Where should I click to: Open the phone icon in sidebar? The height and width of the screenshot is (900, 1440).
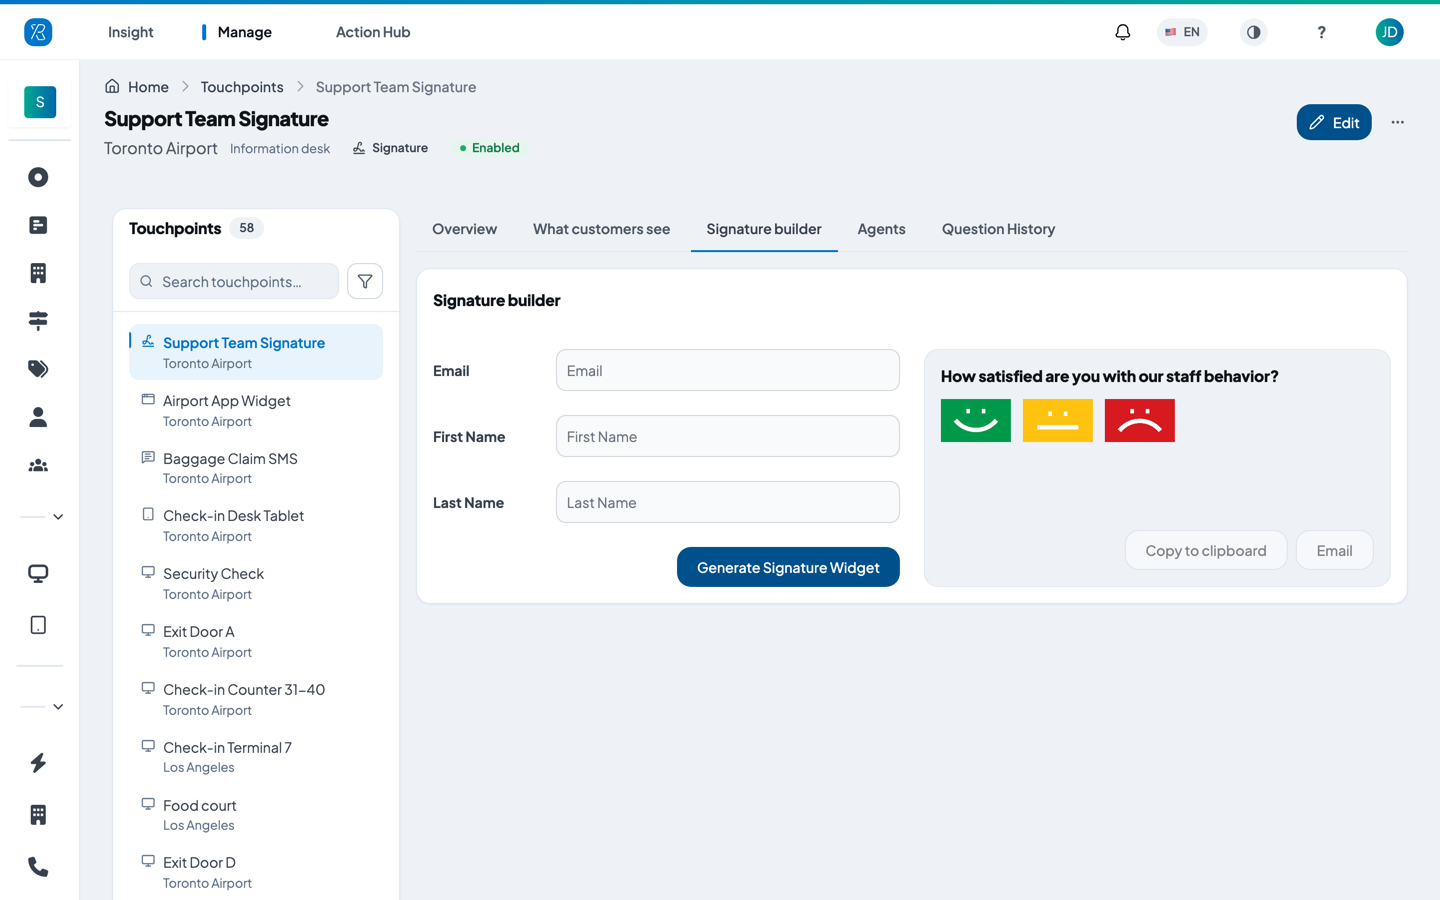(x=38, y=867)
